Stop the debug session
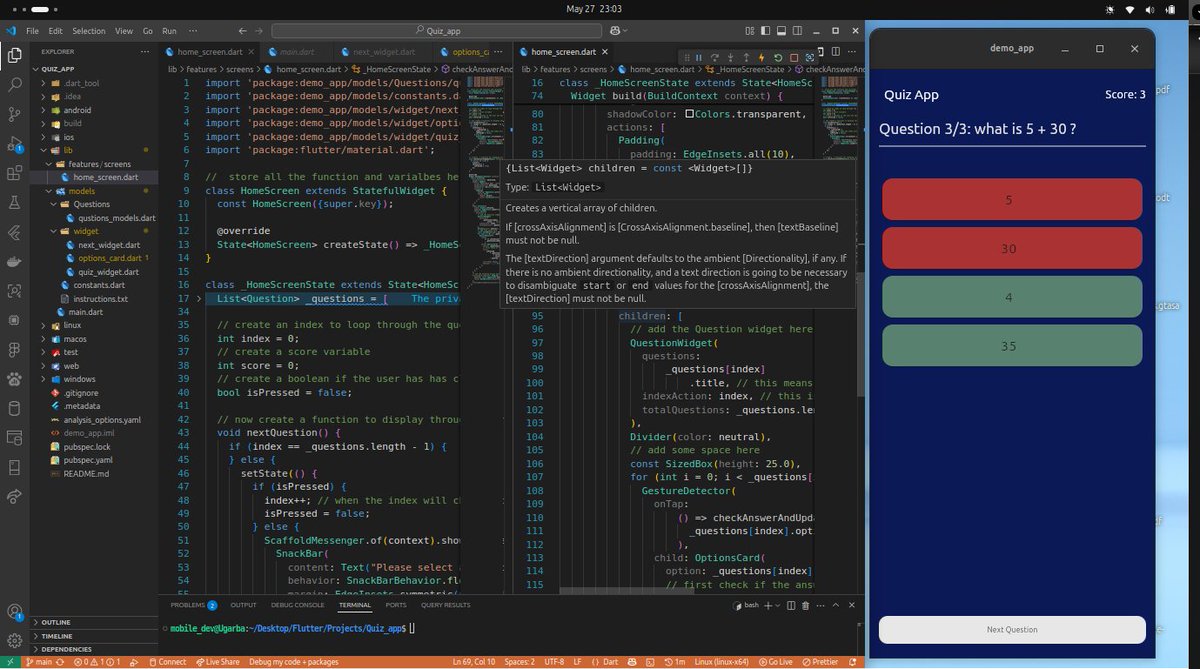The height and width of the screenshot is (669, 1200). [x=793, y=57]
